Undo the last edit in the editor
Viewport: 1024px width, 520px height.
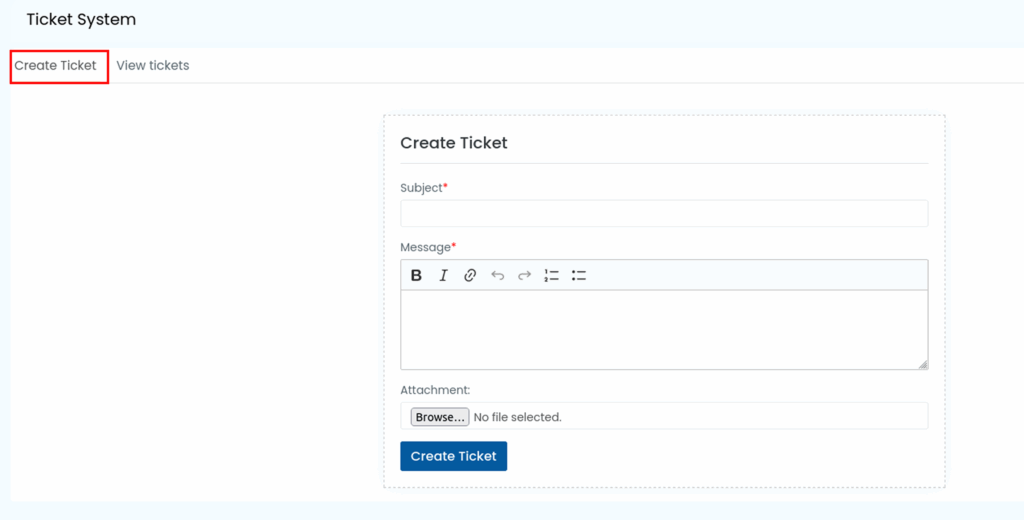click(497, 276)
